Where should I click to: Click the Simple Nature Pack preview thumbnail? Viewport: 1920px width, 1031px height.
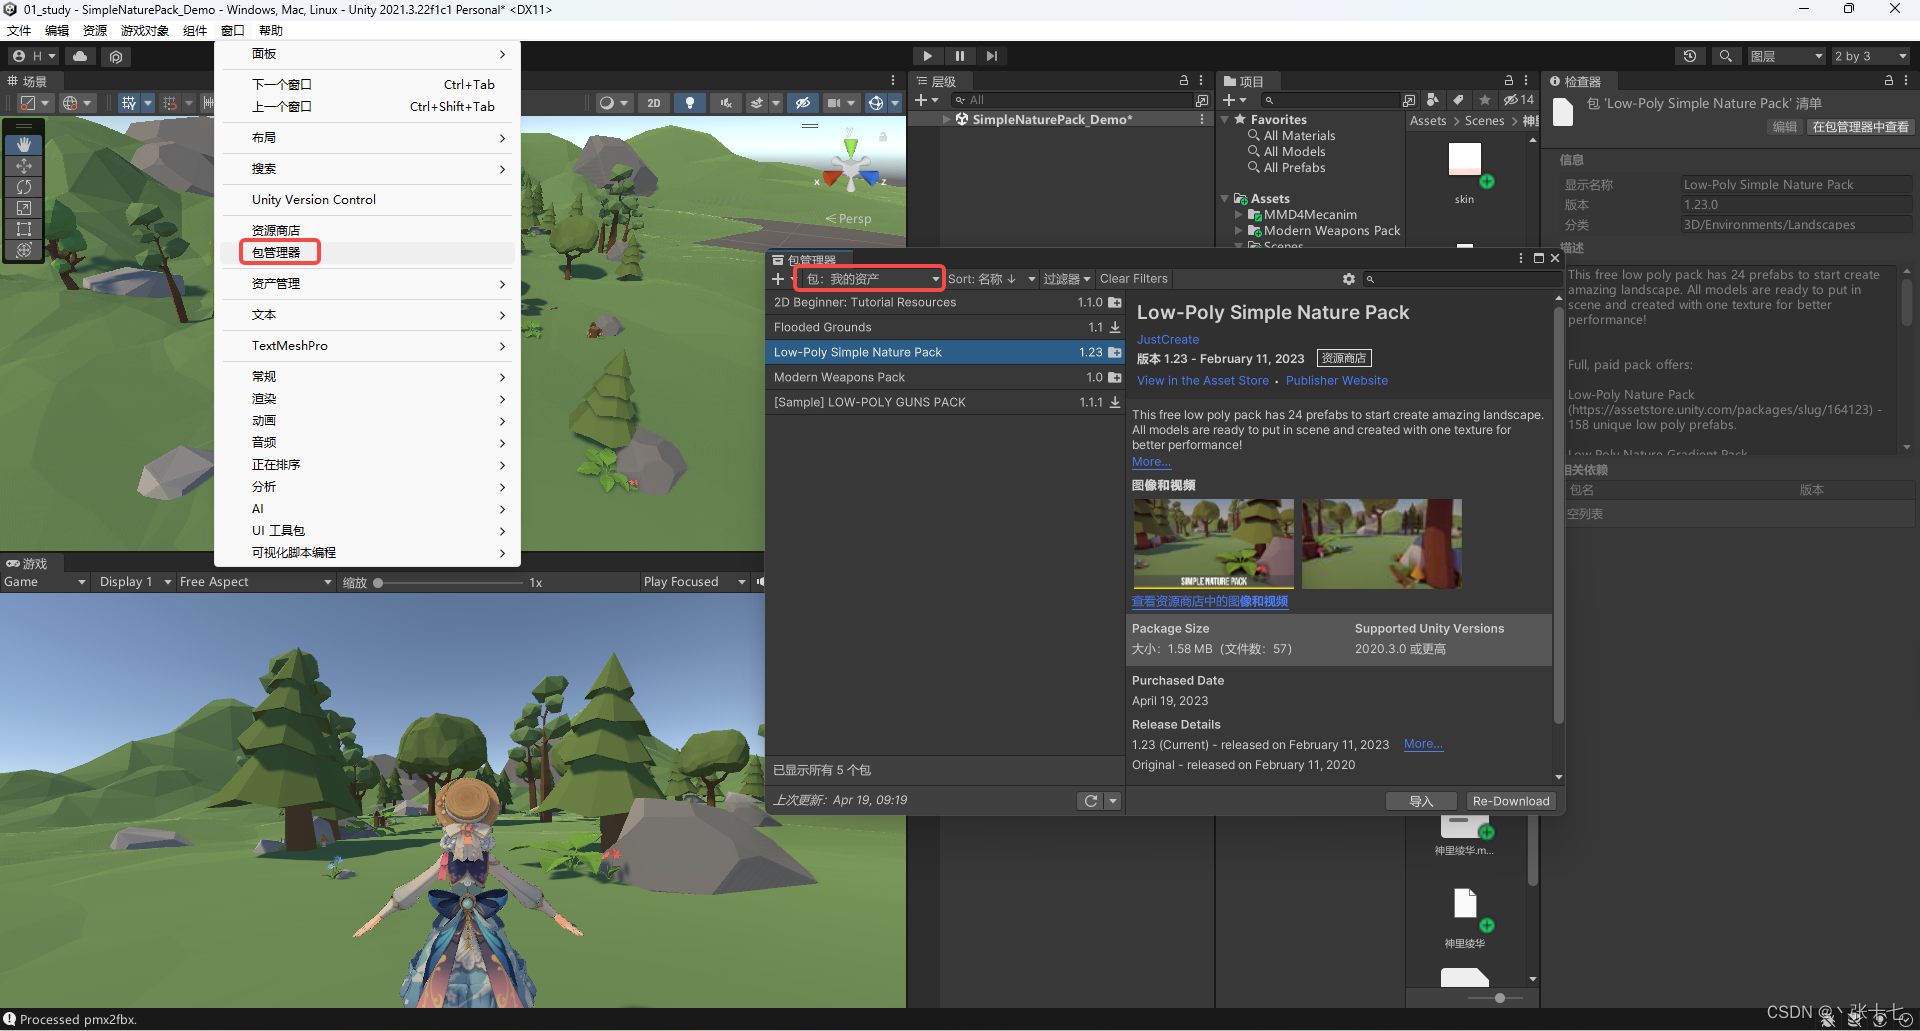[x=1212, y=543]
